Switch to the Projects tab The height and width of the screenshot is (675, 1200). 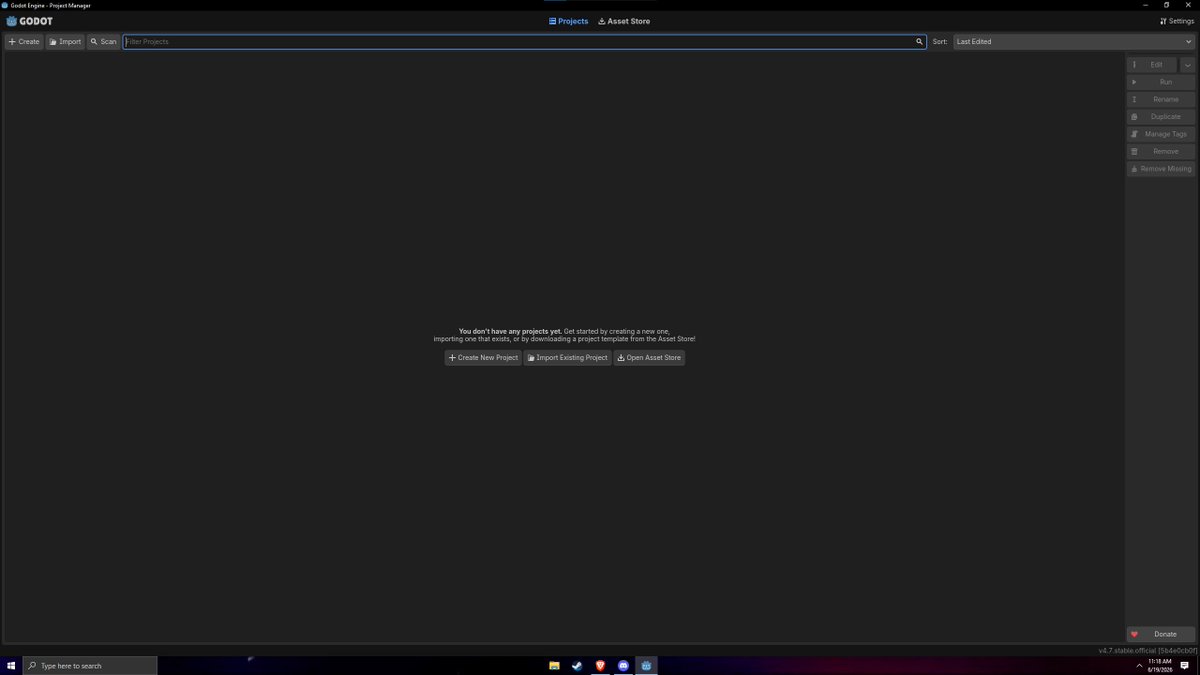[x=569, y=21]
